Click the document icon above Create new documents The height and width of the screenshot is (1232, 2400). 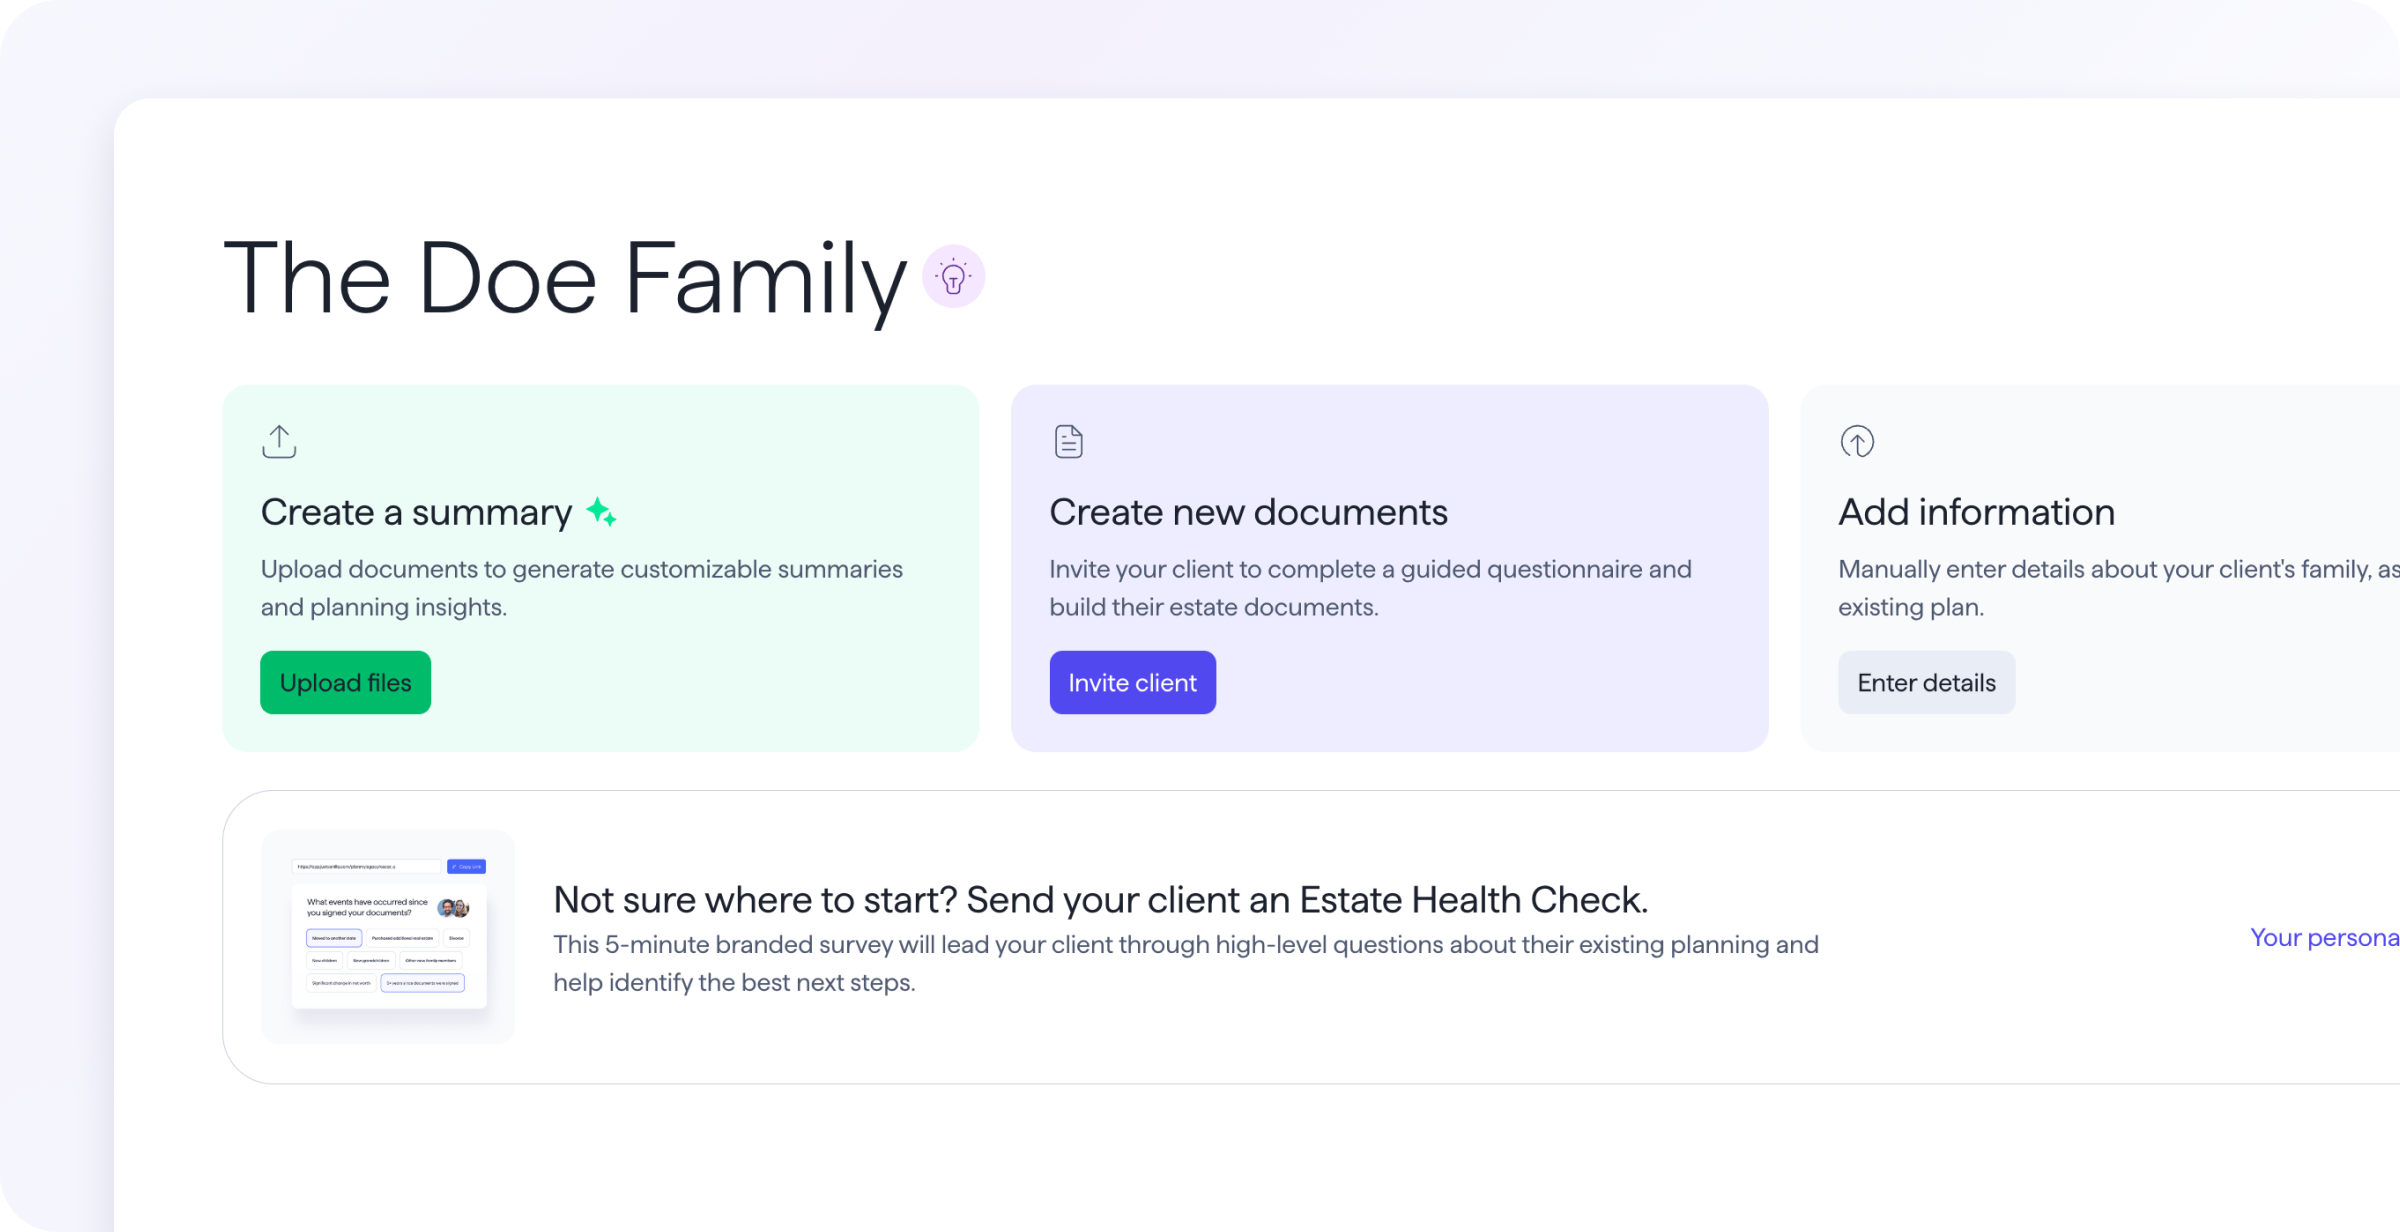1068,441
